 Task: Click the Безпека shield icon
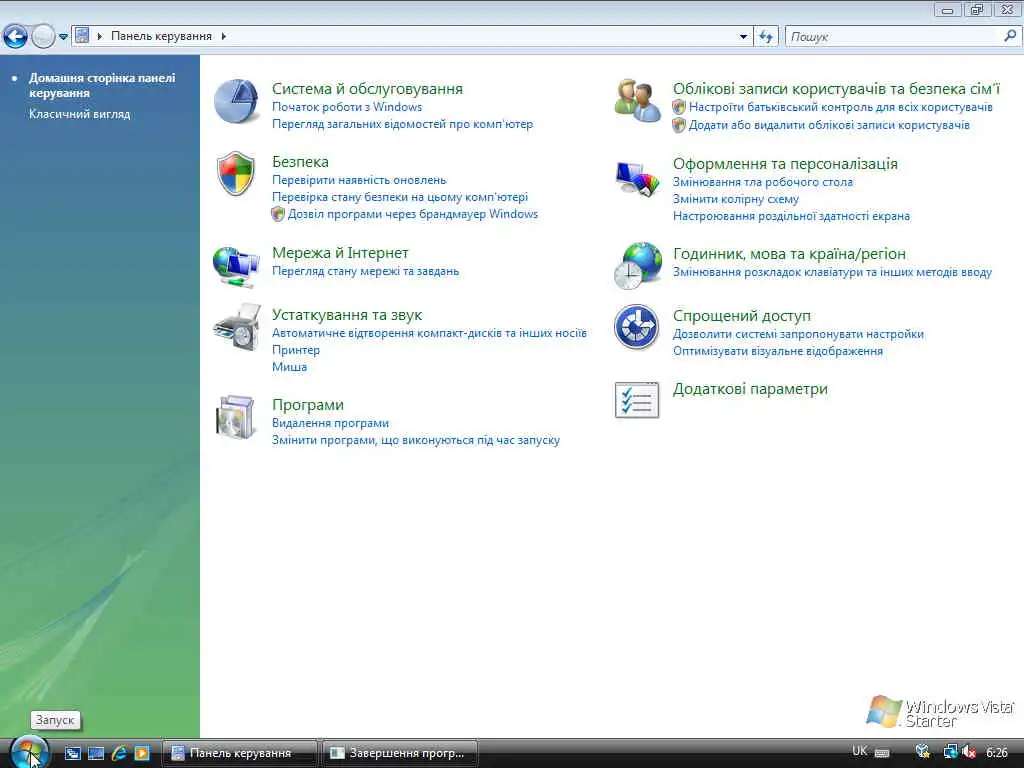(x=236, y=174)
